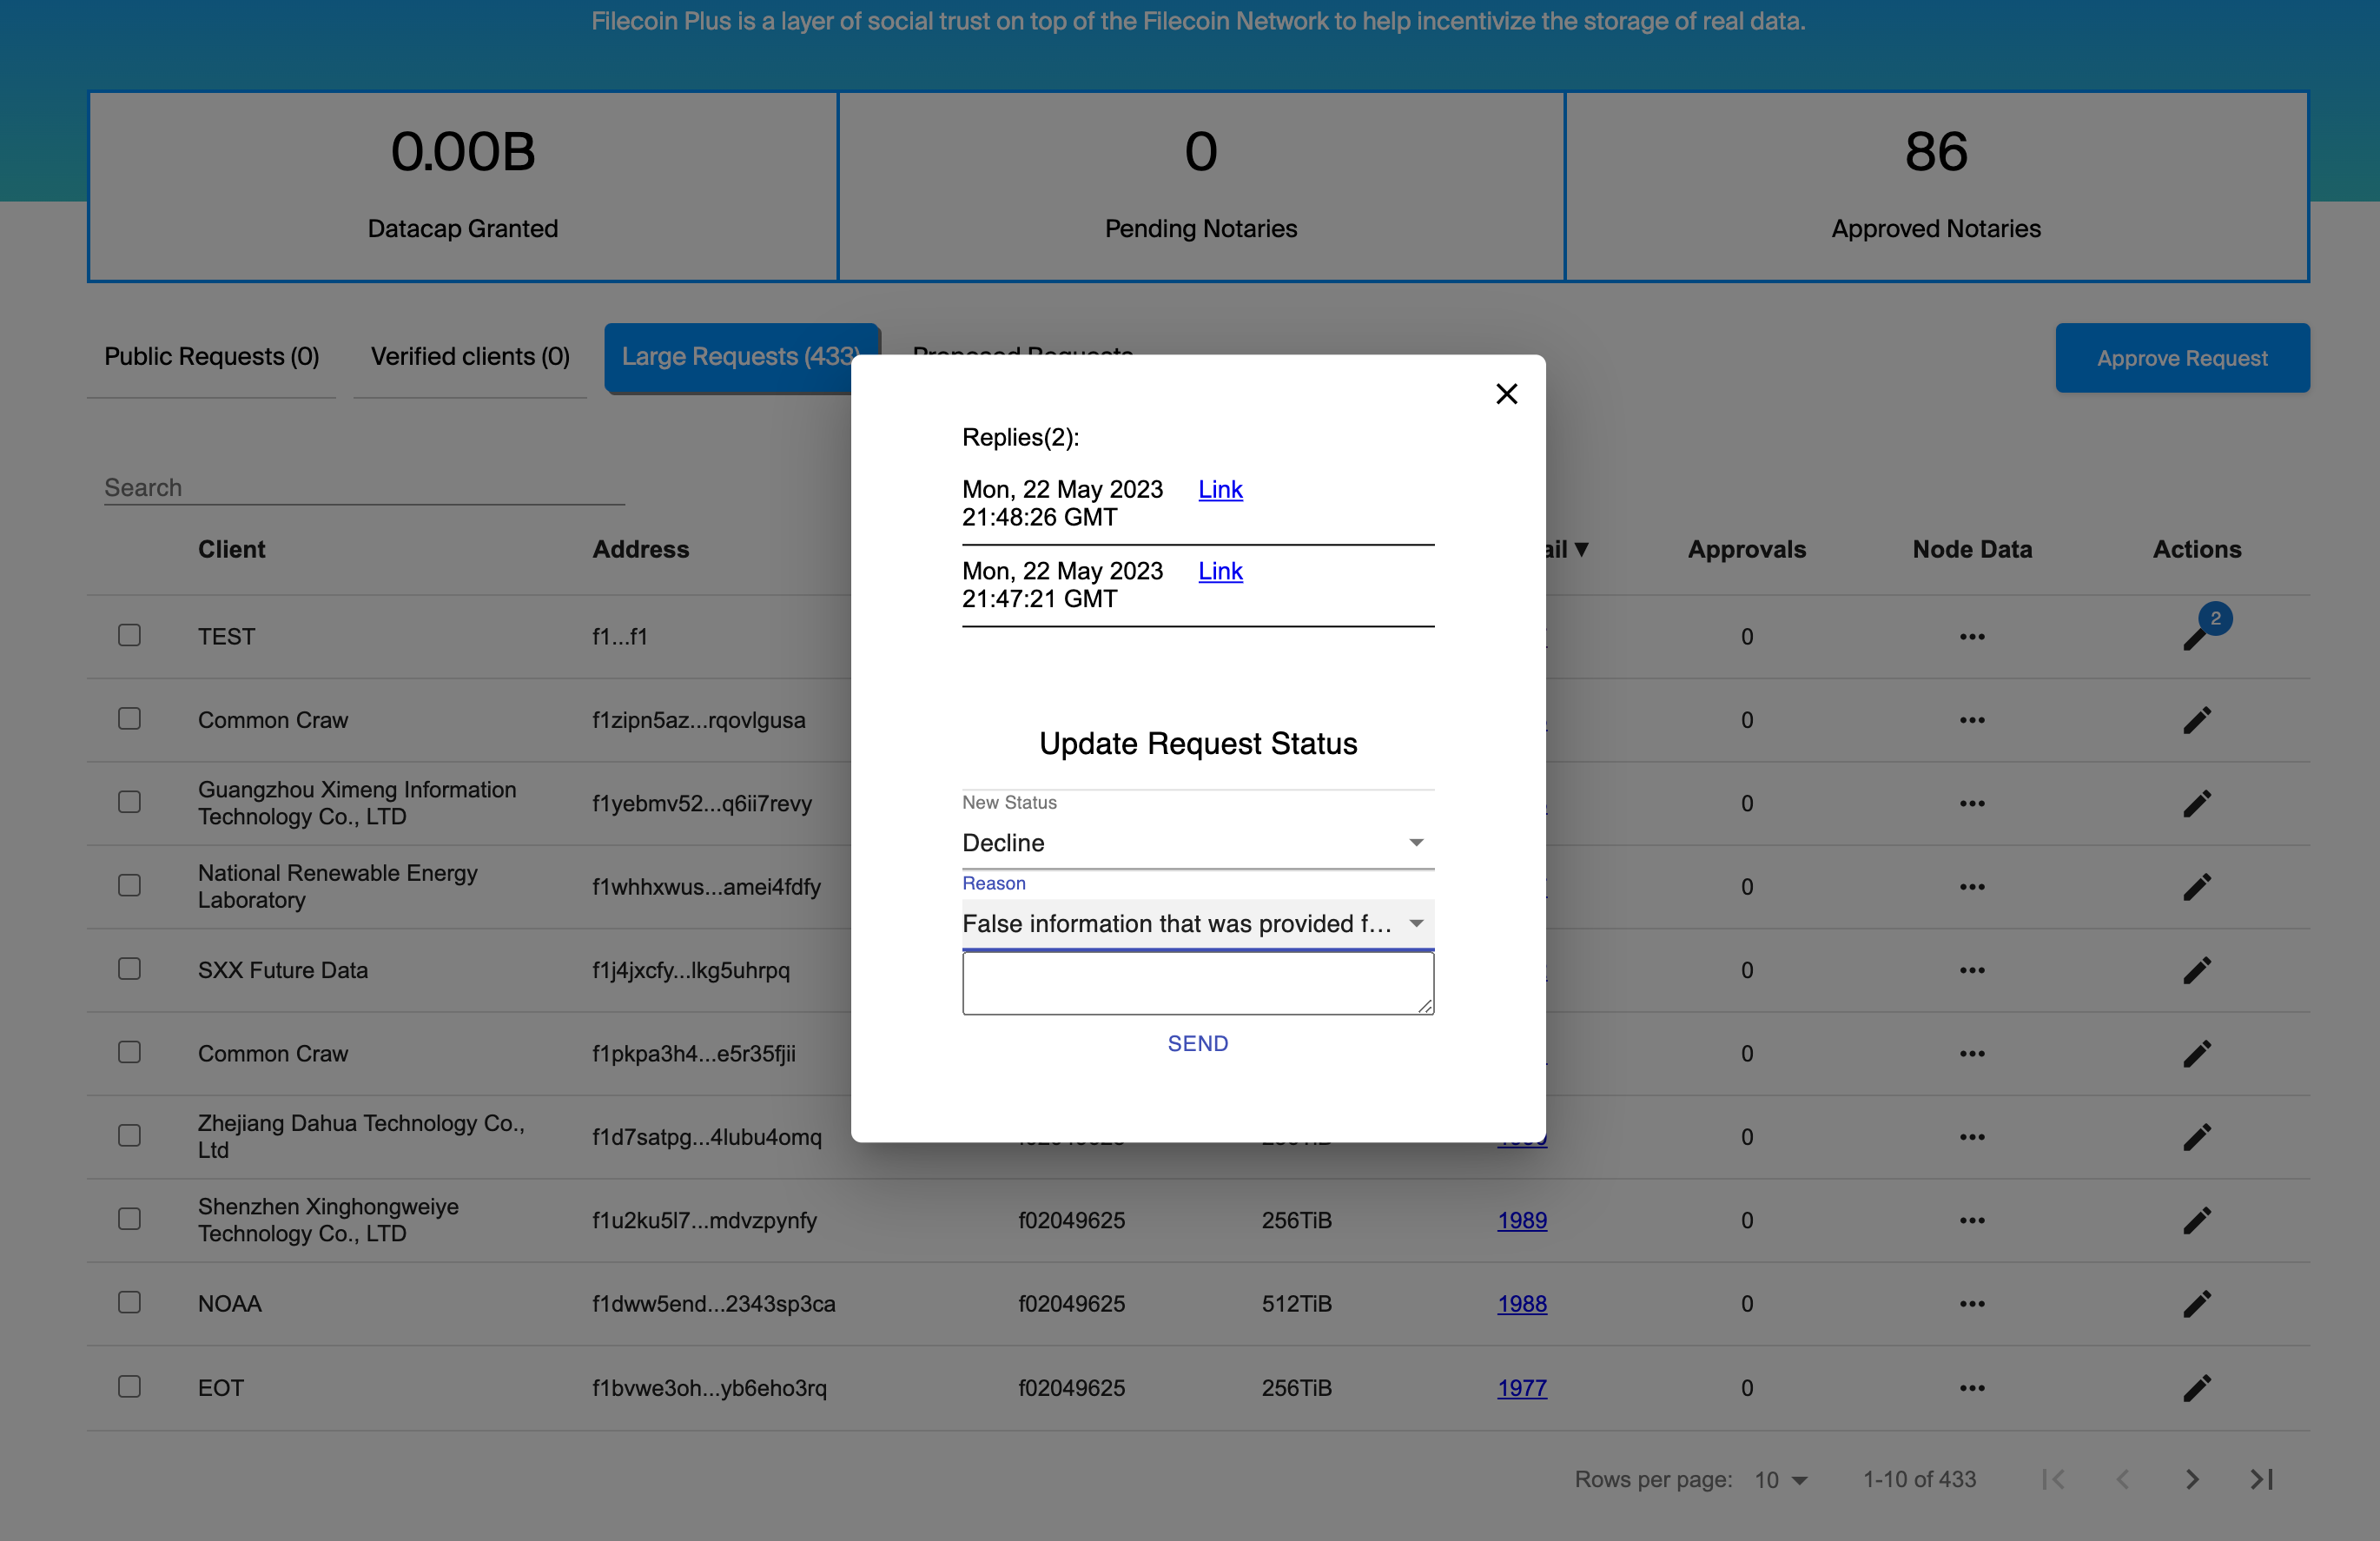
Task: Sort by the Detail column arrow
Action: pos(1581,549)
